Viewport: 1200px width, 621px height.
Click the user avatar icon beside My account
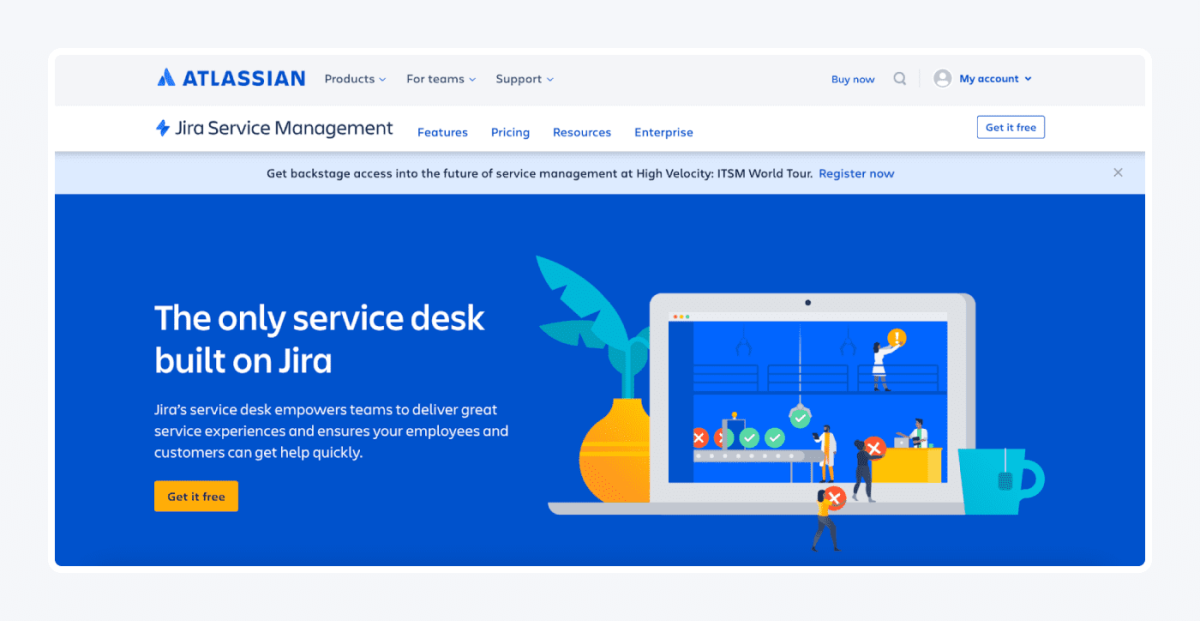click(x=941, y=78)
